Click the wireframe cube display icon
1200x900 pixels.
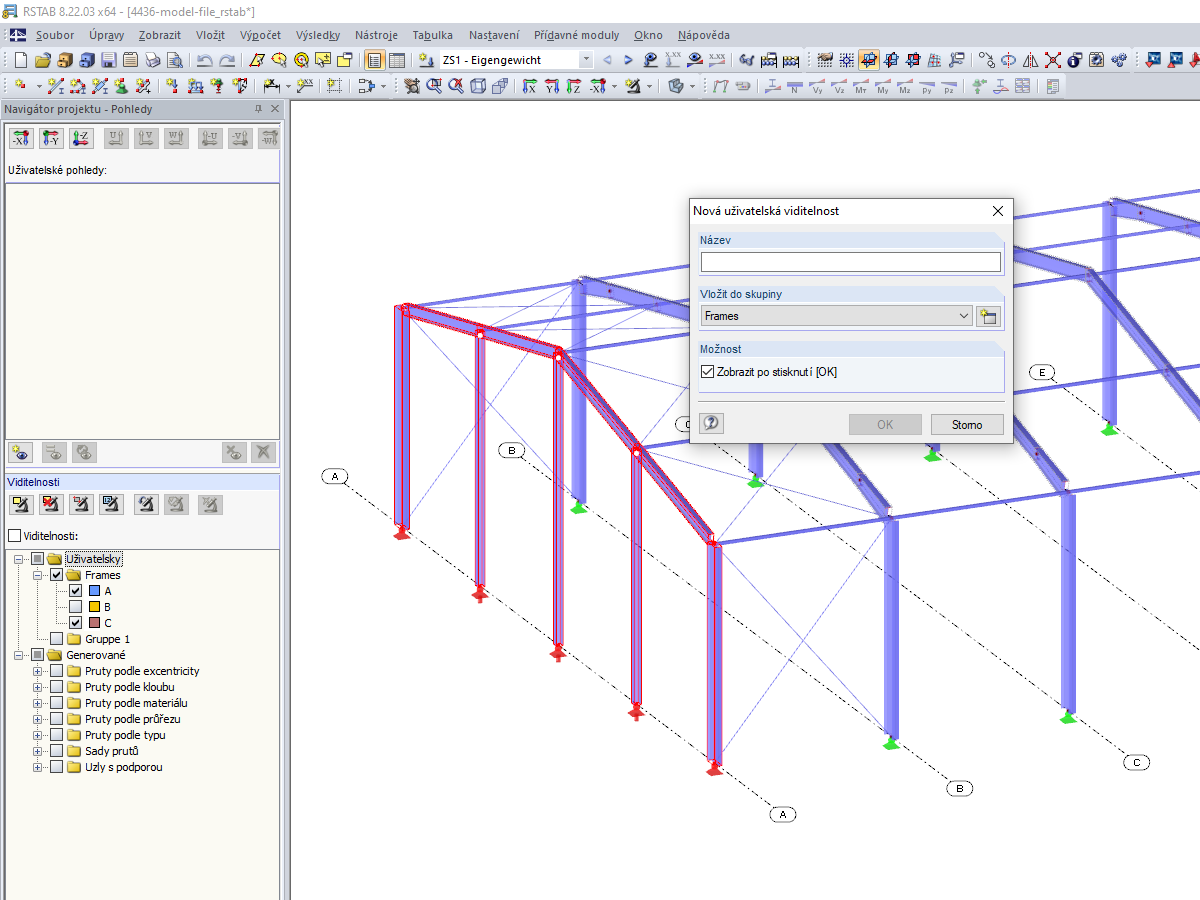tap(478, 86)
